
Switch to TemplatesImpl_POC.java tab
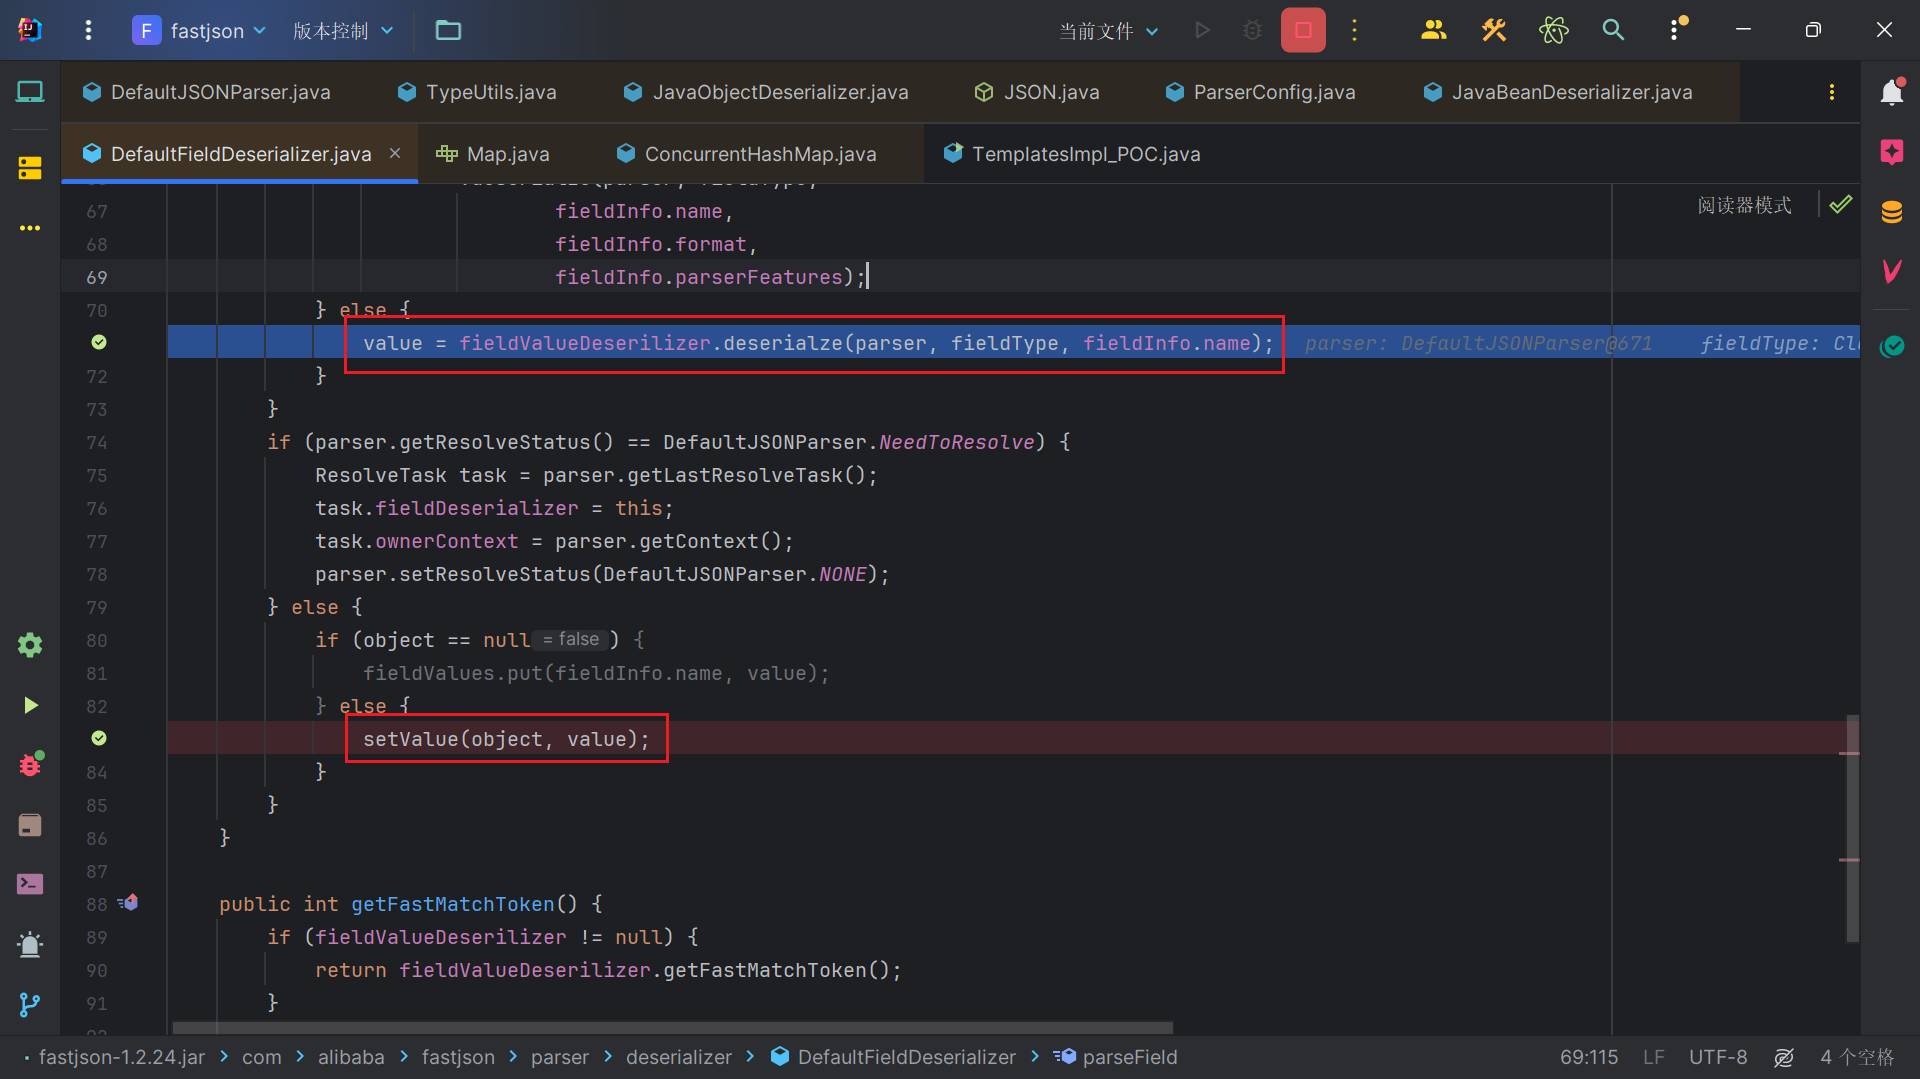1072,154
